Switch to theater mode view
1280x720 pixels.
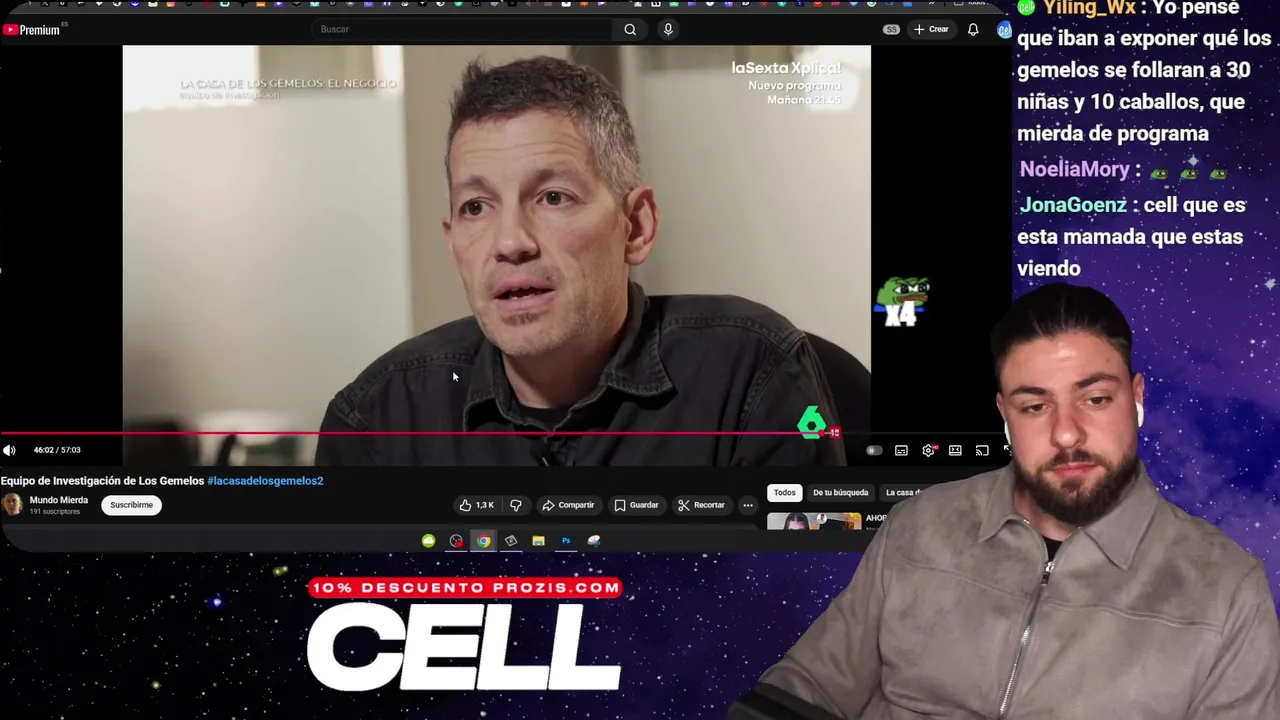pyautogui.click(x=955, y=451)
